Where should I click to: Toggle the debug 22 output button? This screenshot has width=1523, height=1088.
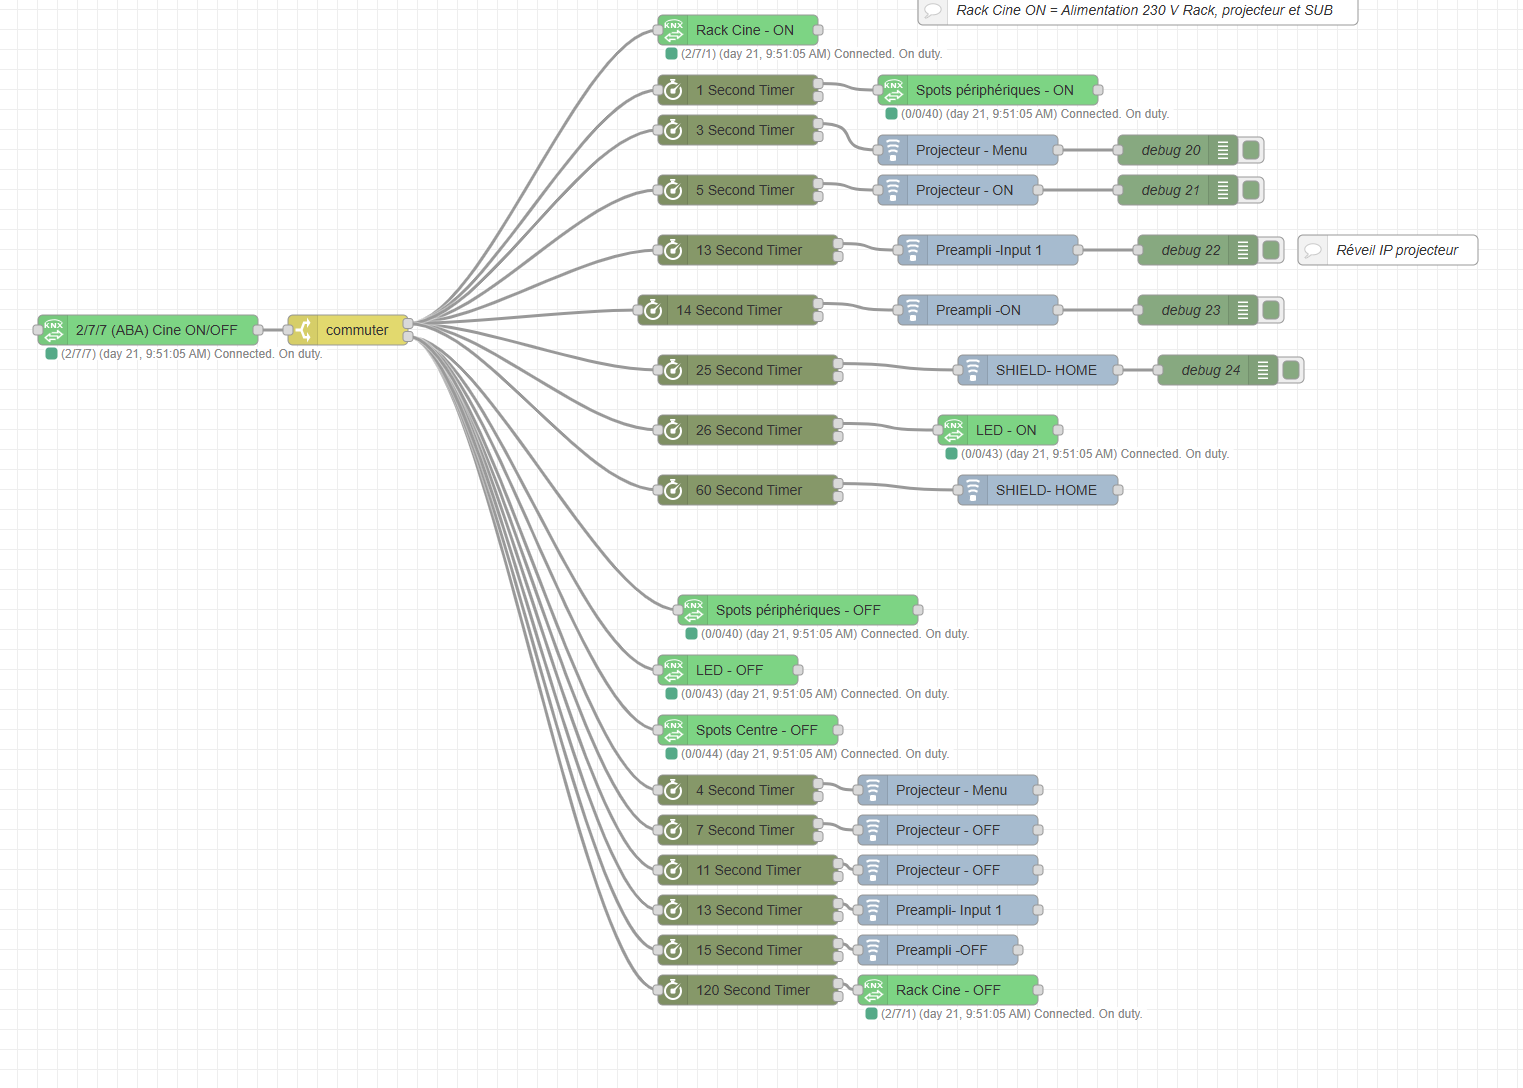(1271, 250)
